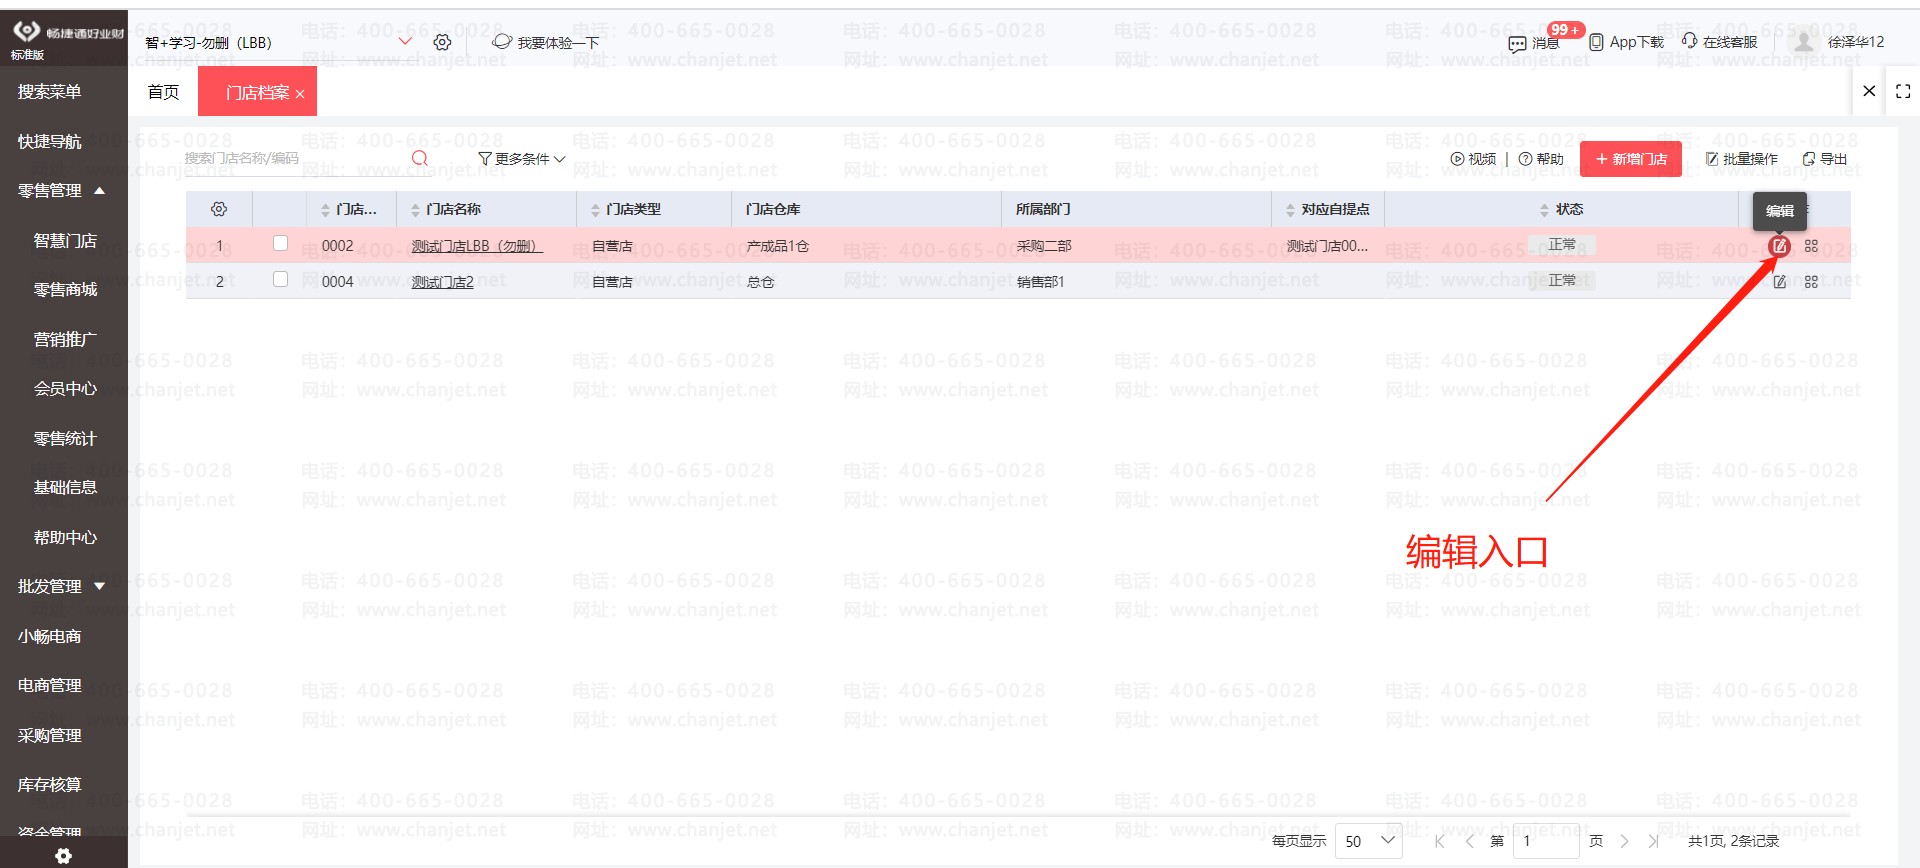Open 会员中心 menu item
This screenshot has width=1920, height=868.
tap(64, 388)
